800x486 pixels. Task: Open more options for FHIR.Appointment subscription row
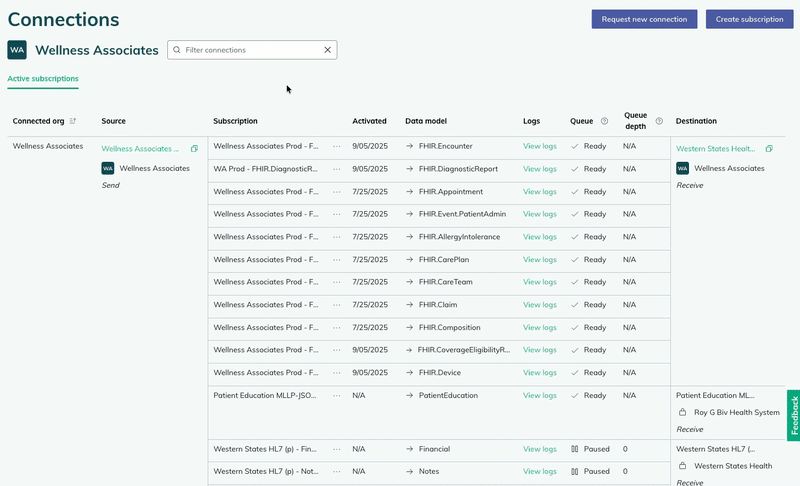point(337,192)
